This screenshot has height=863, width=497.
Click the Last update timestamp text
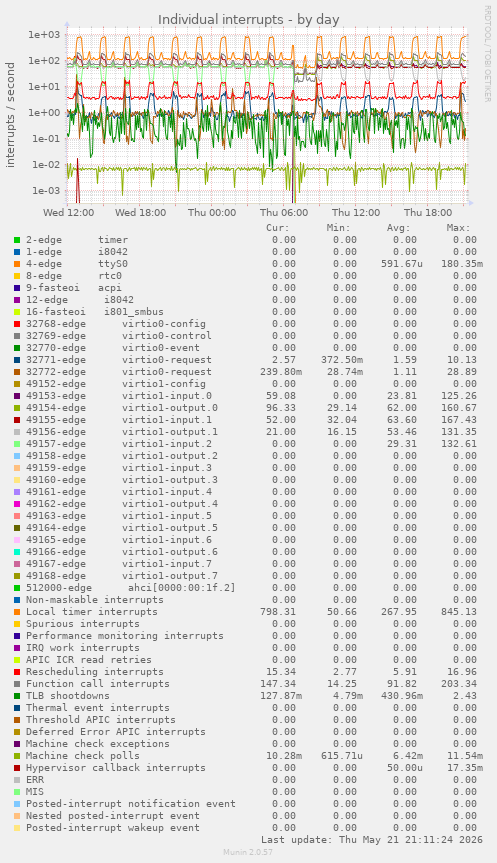point(372,840)
